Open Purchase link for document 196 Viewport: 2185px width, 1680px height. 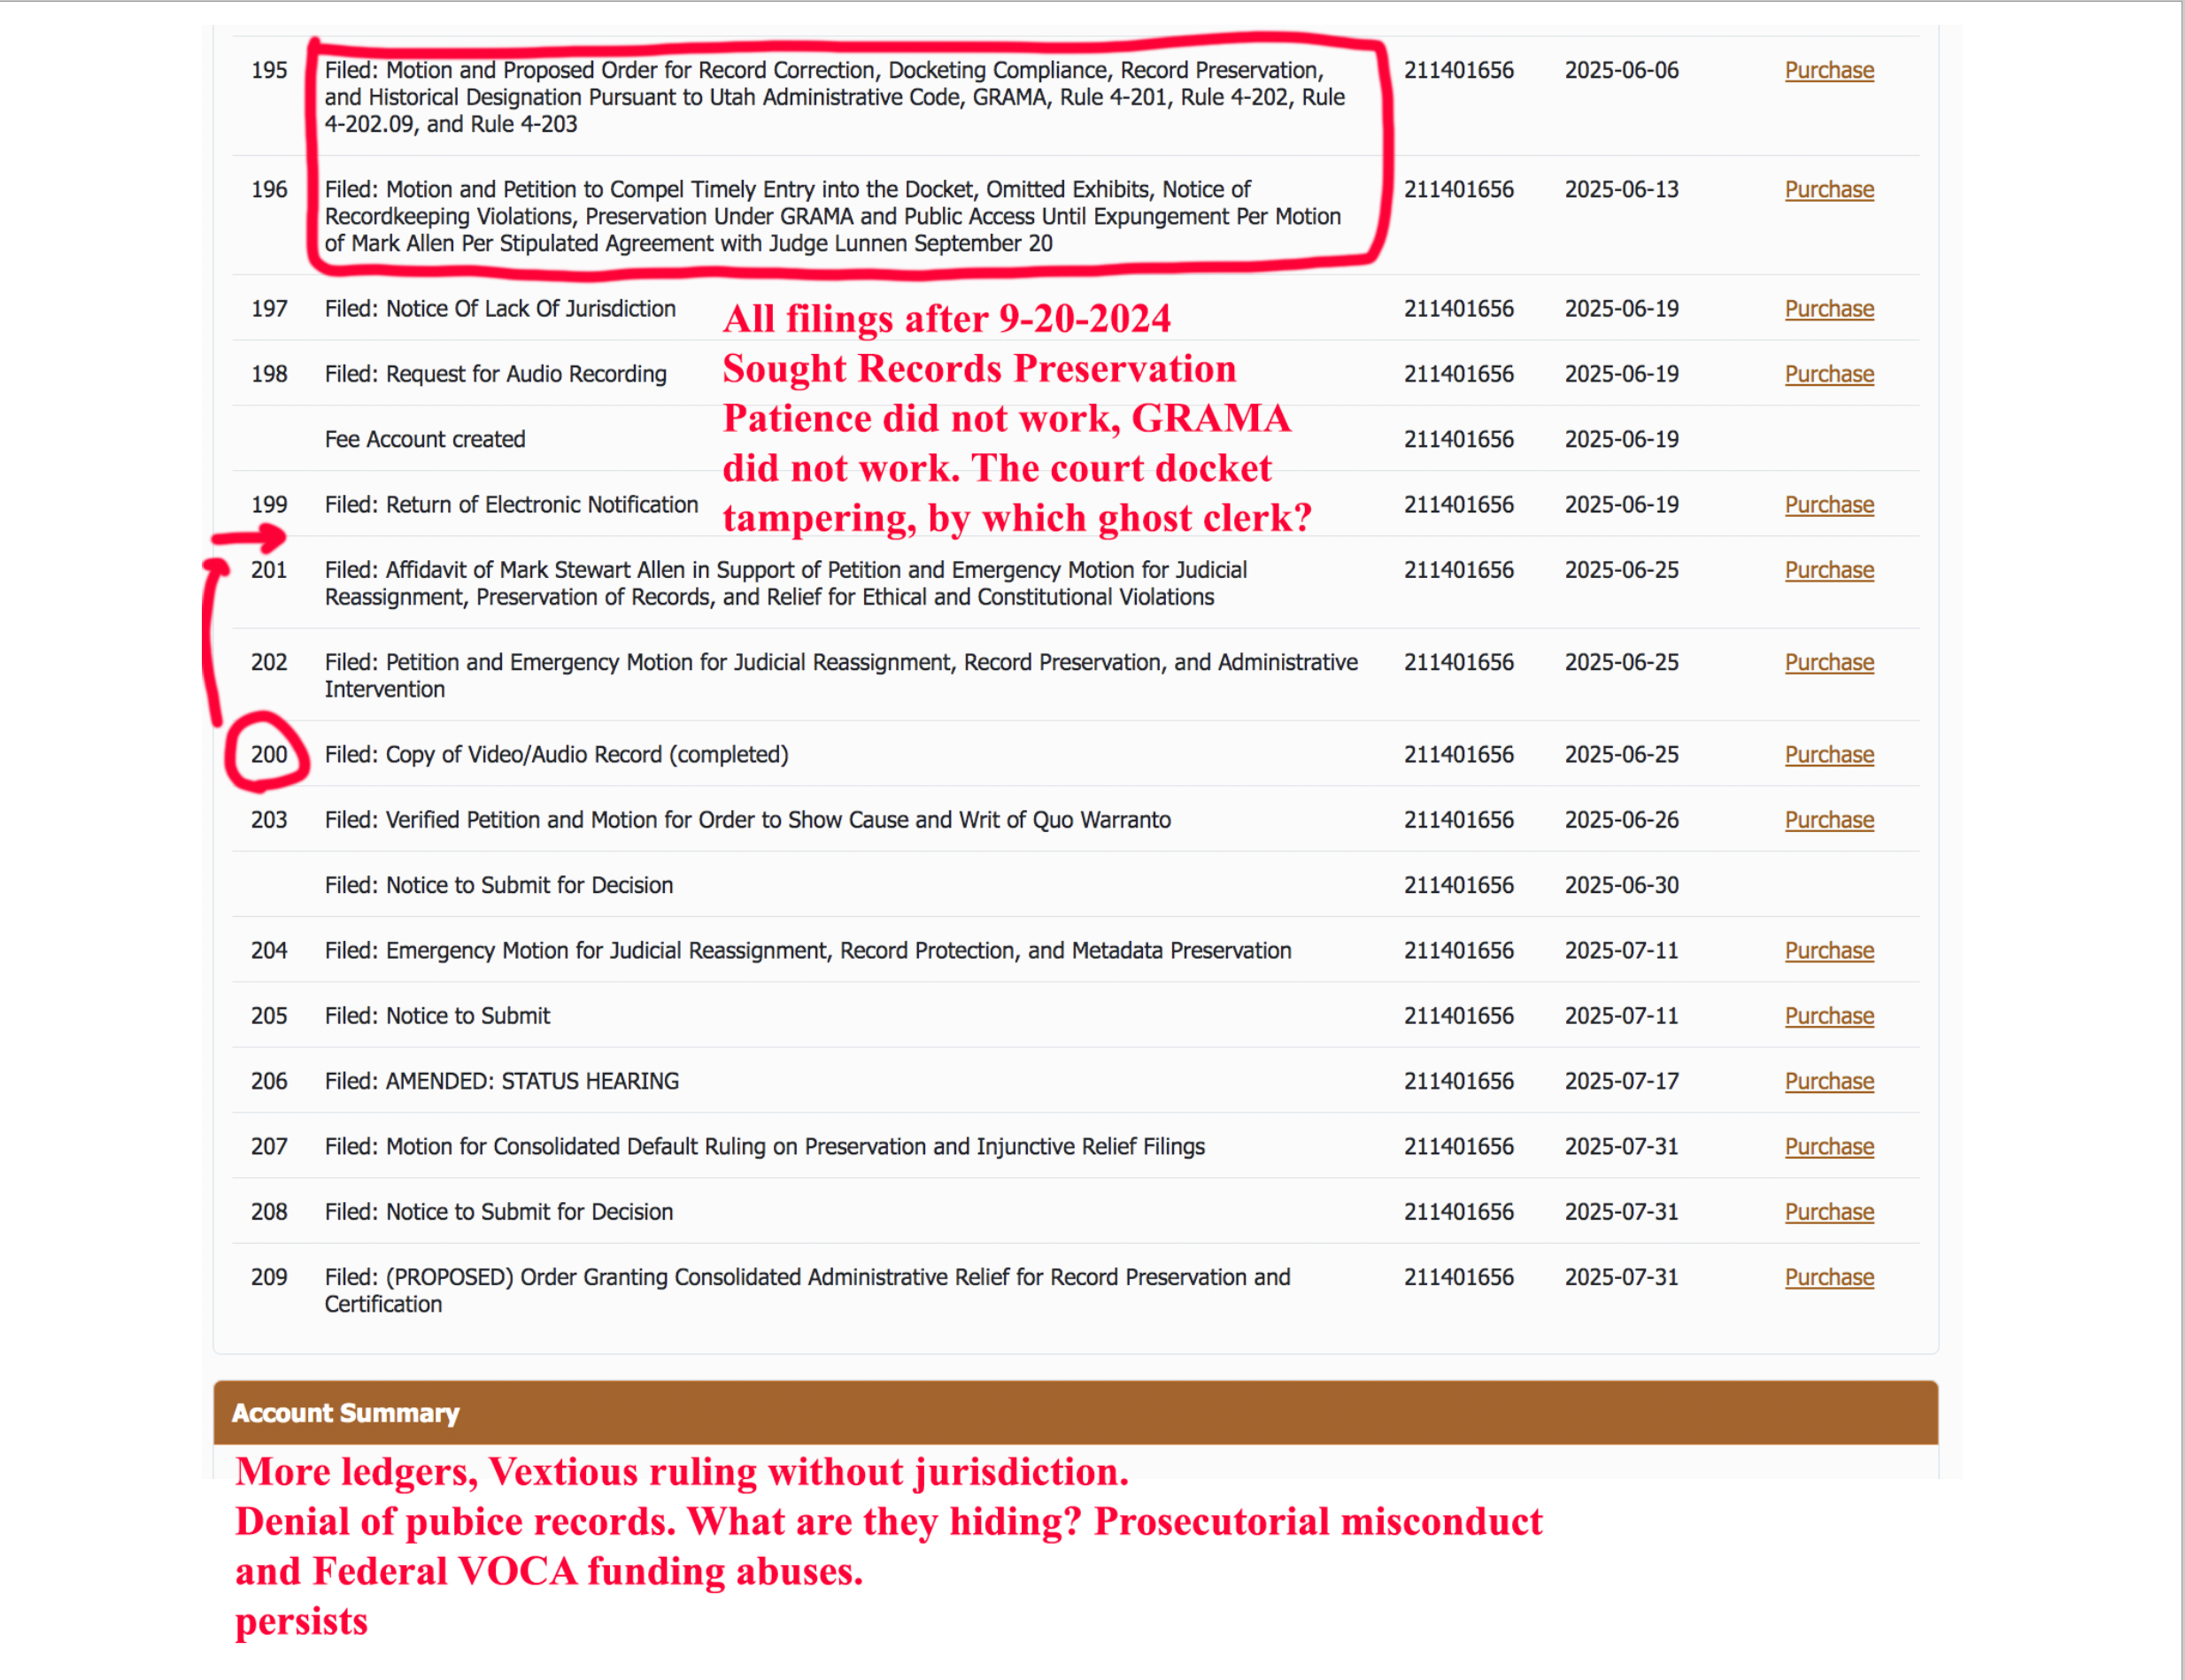1828,189
